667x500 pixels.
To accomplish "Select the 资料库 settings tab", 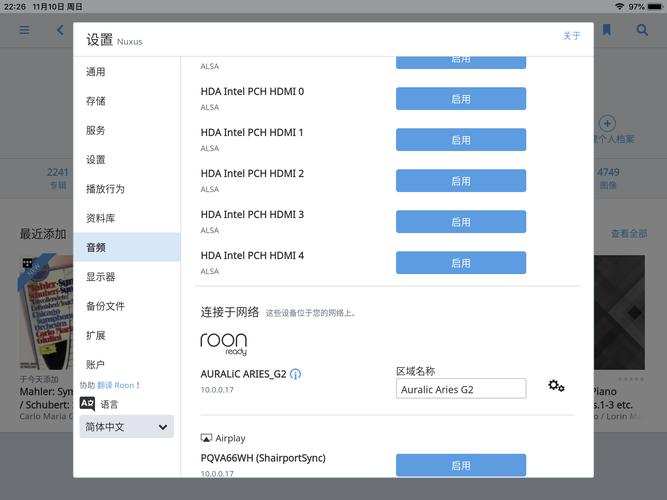I will pos(127,218).
